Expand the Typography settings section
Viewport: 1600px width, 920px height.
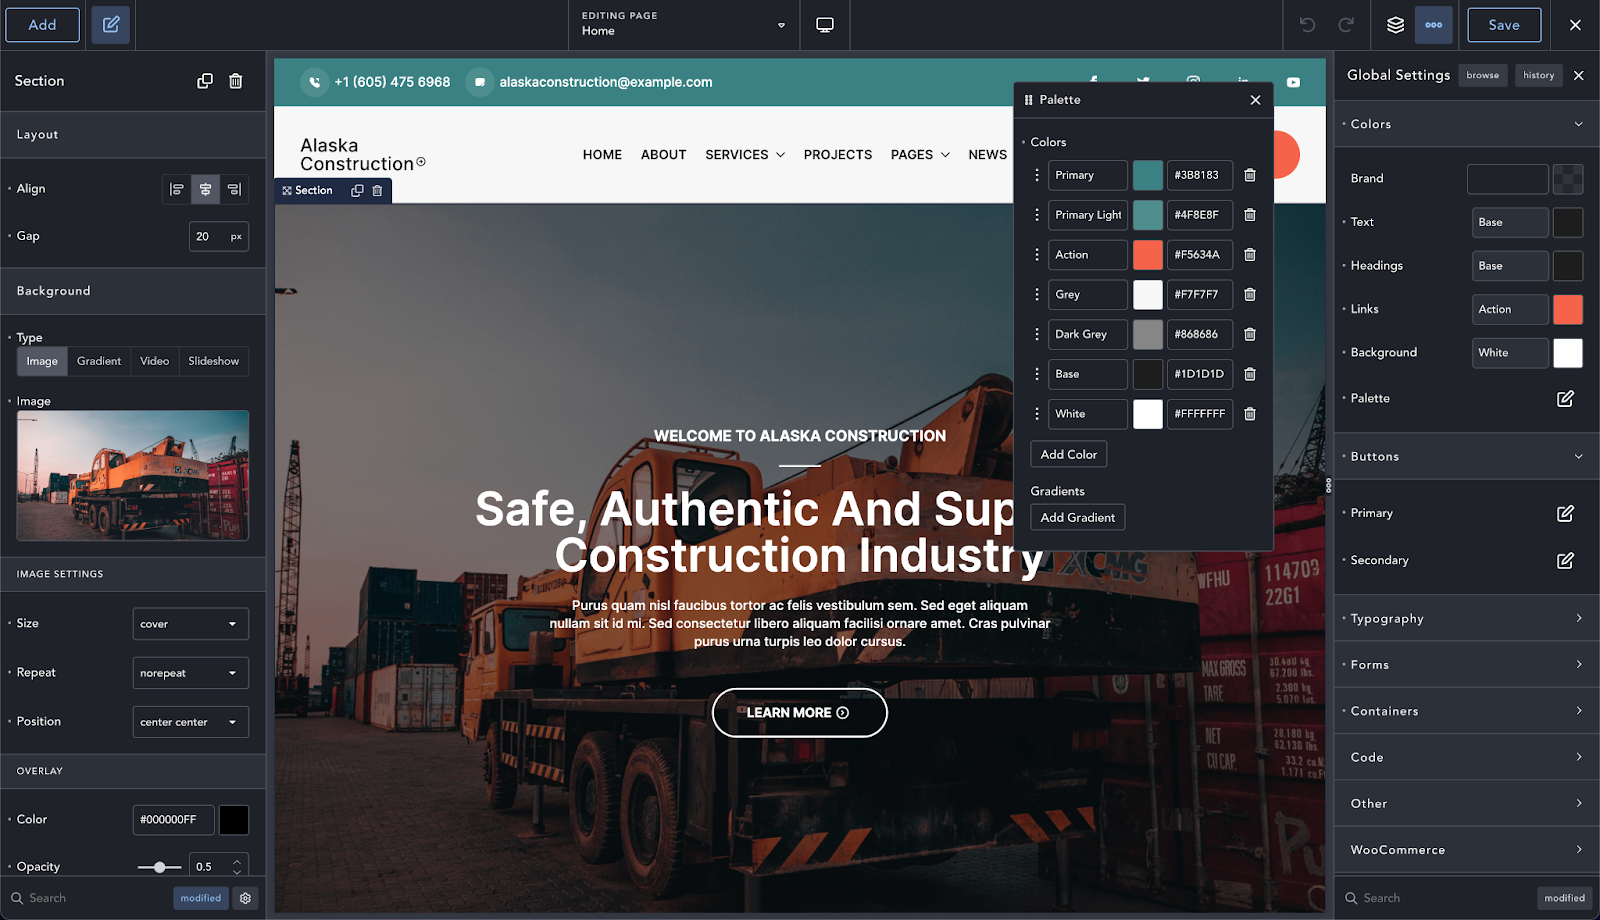point(1465,618)
